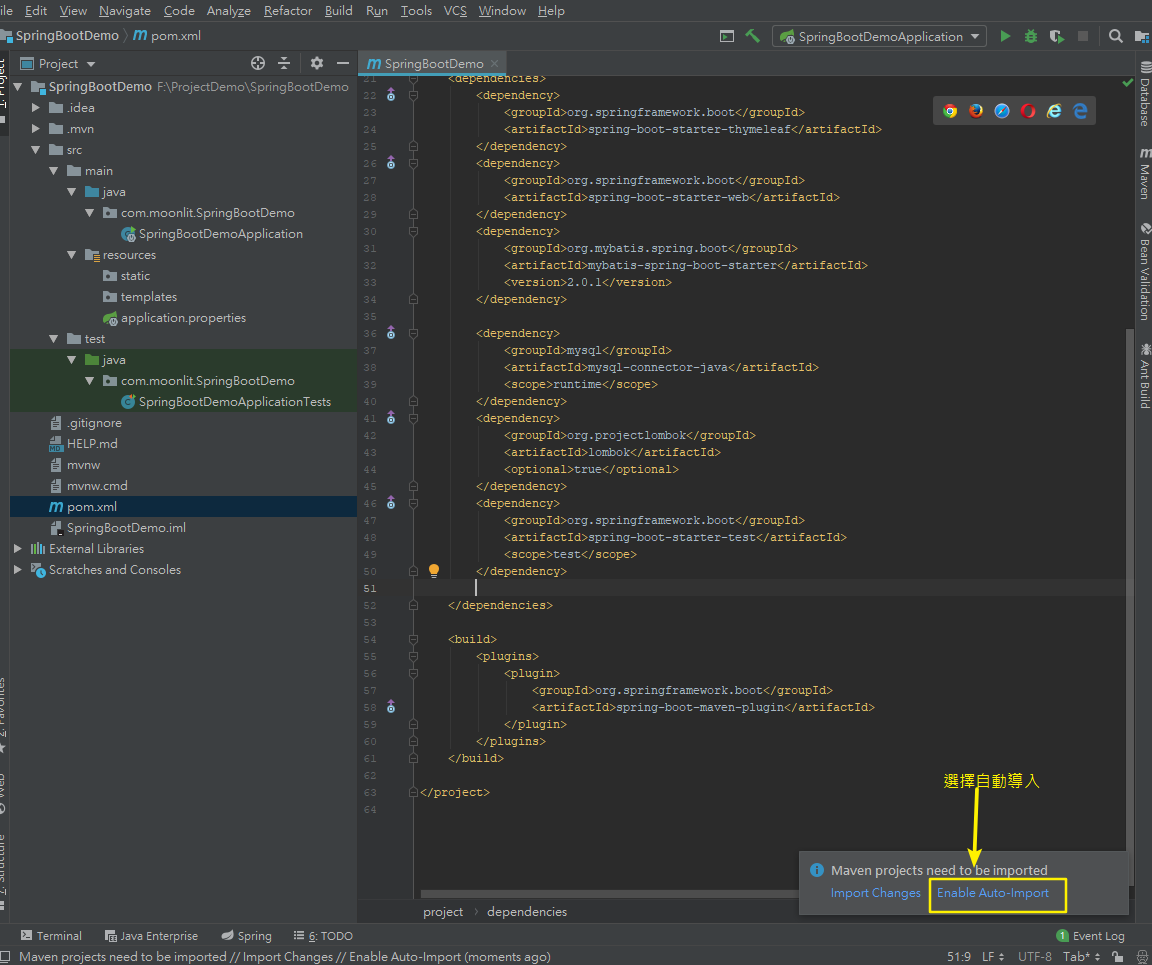Collapse the test folder

click(54, 339)
